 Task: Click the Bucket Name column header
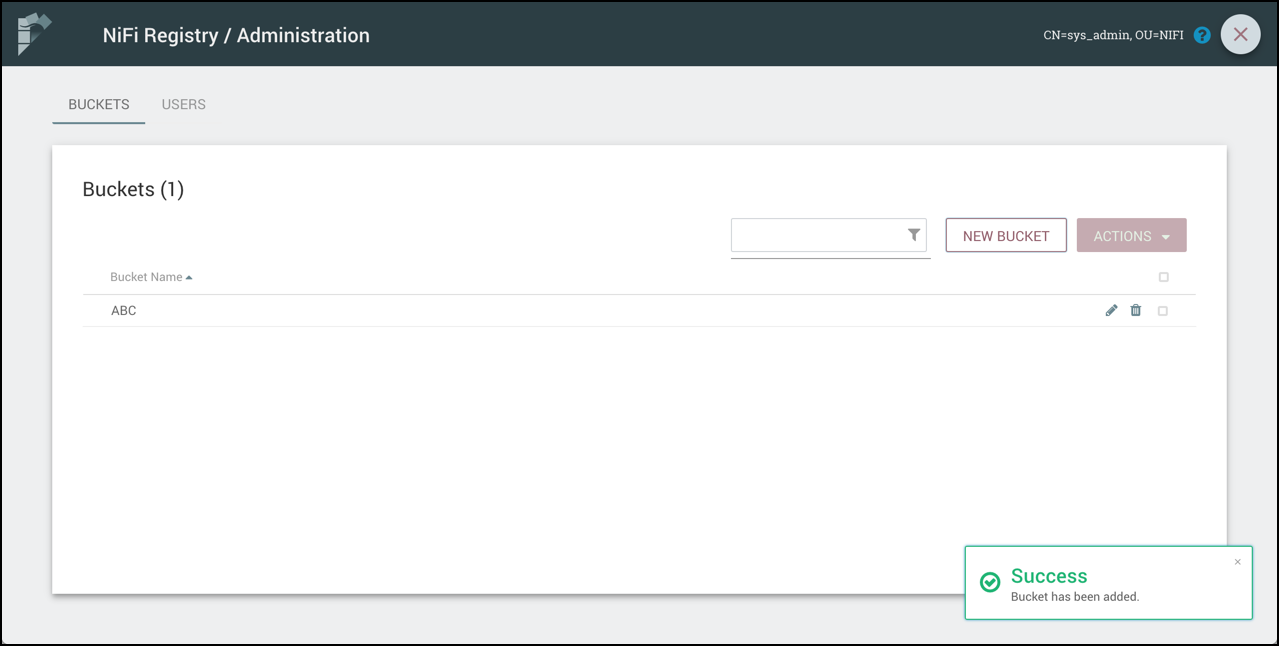(145, 276)
